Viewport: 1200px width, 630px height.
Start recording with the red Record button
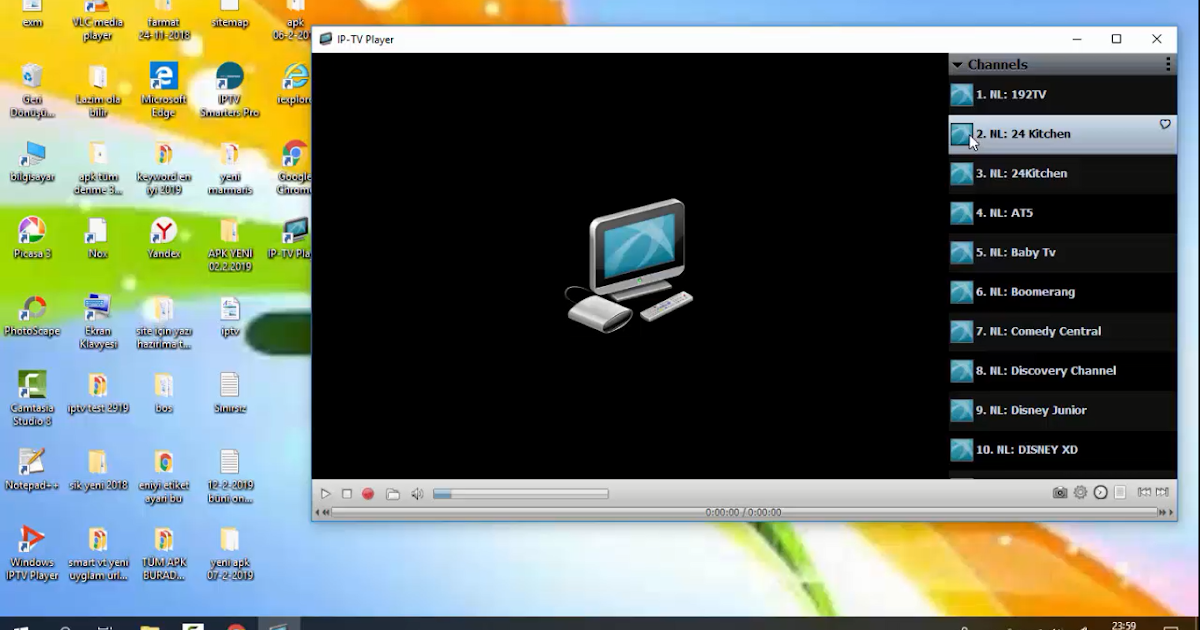[368, 494]
